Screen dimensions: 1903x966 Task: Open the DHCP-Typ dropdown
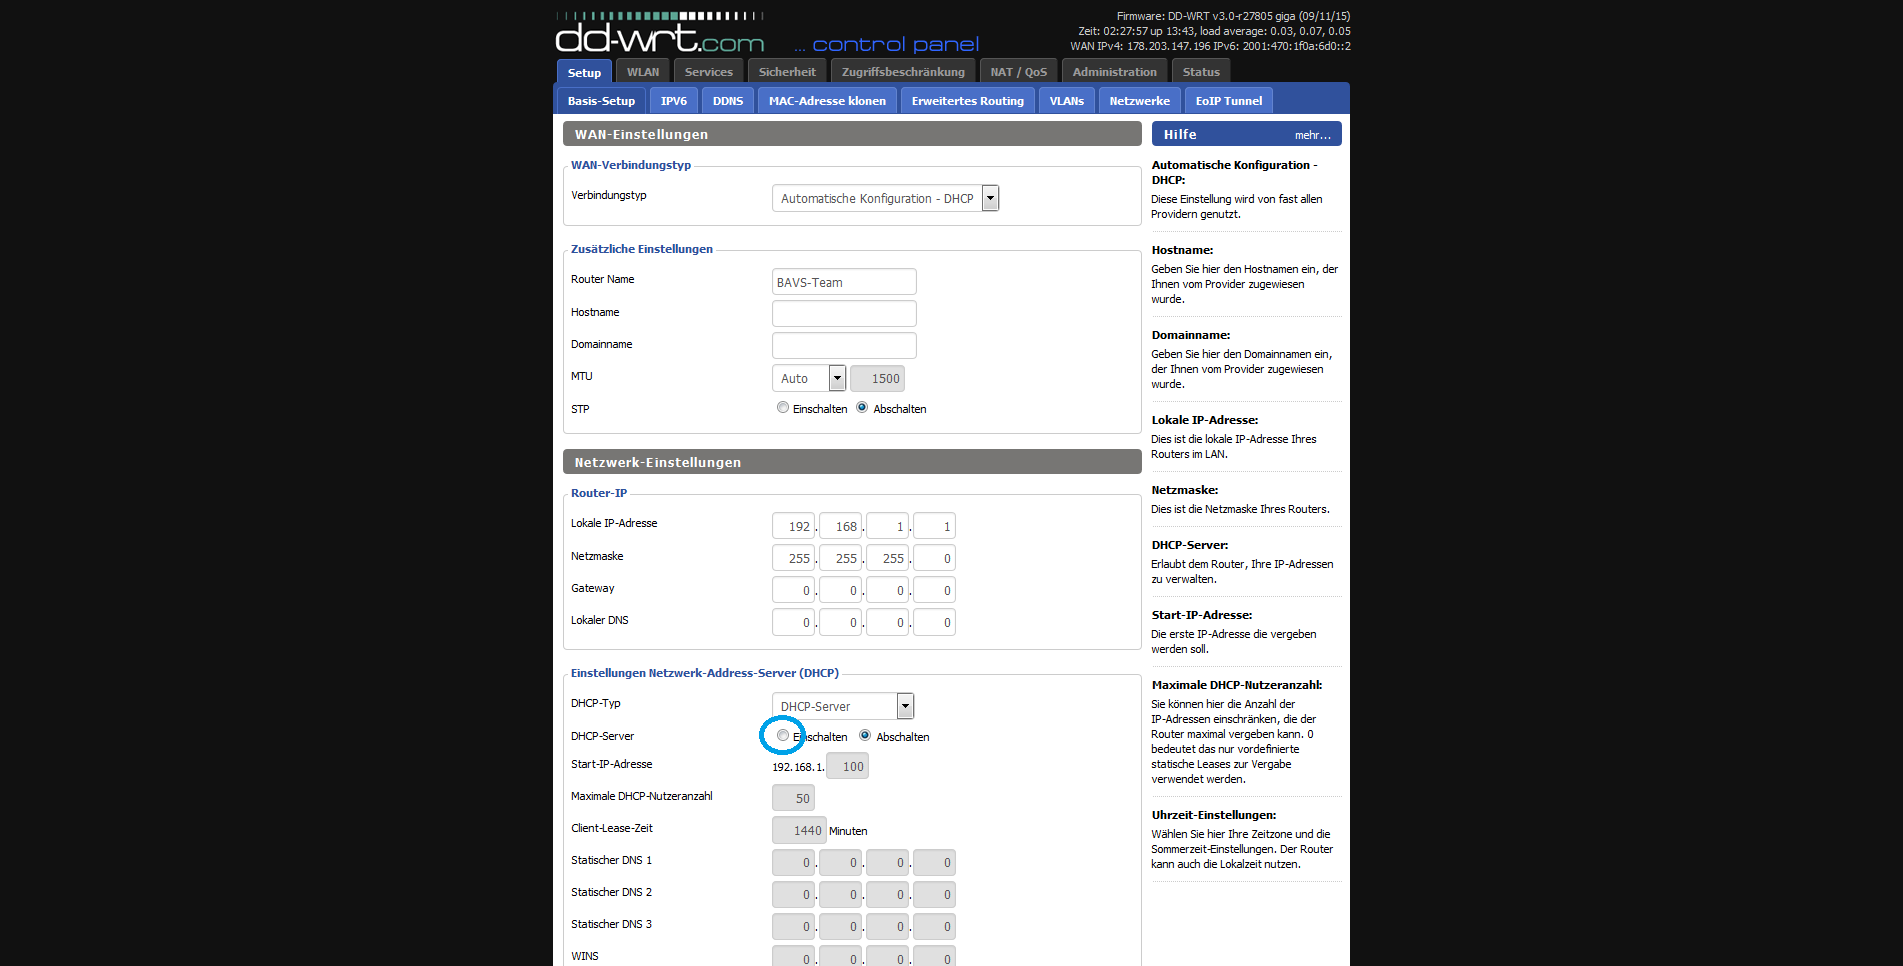coord(843,706)
